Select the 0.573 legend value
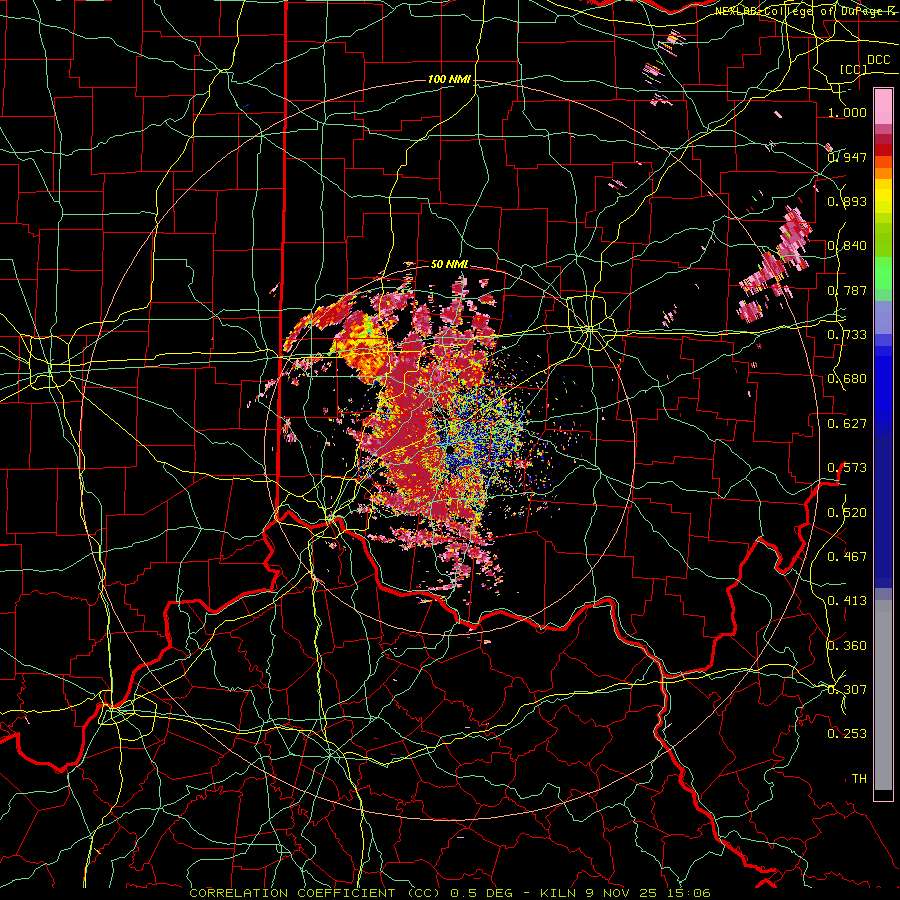 pyautogui.click(x=847, y=468)
